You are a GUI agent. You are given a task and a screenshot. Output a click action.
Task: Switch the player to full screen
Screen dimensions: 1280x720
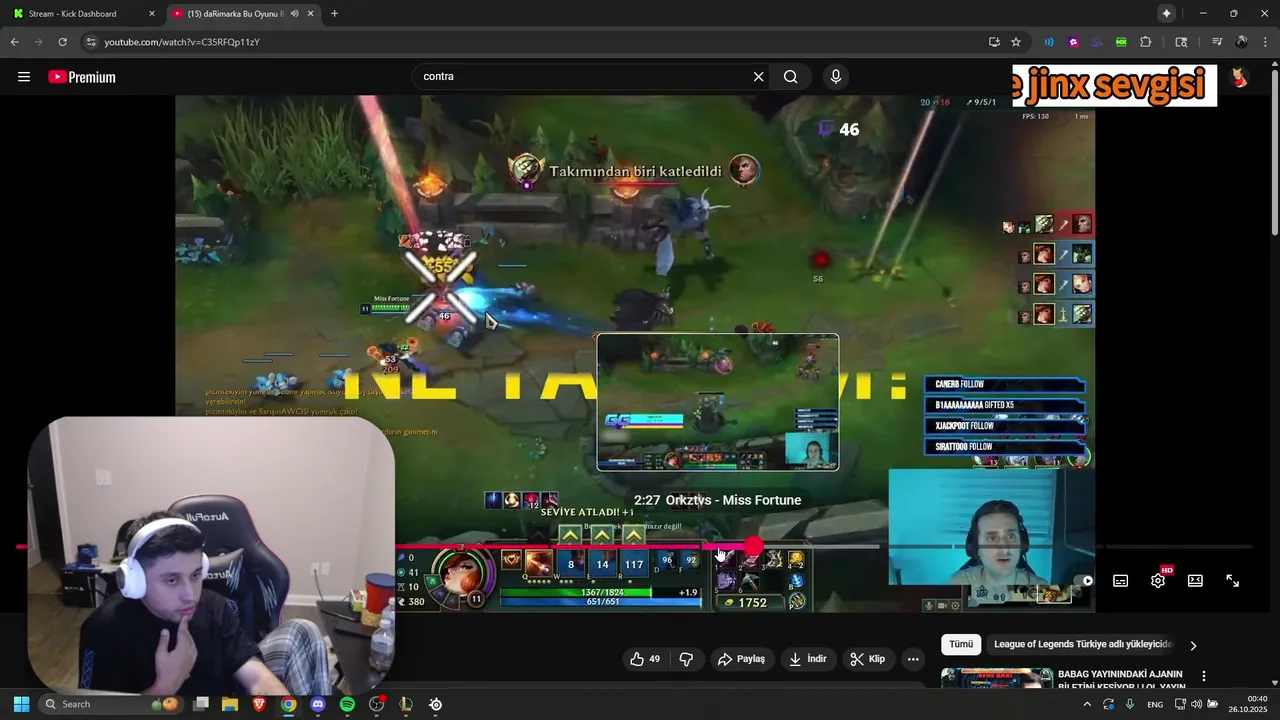1233,581
